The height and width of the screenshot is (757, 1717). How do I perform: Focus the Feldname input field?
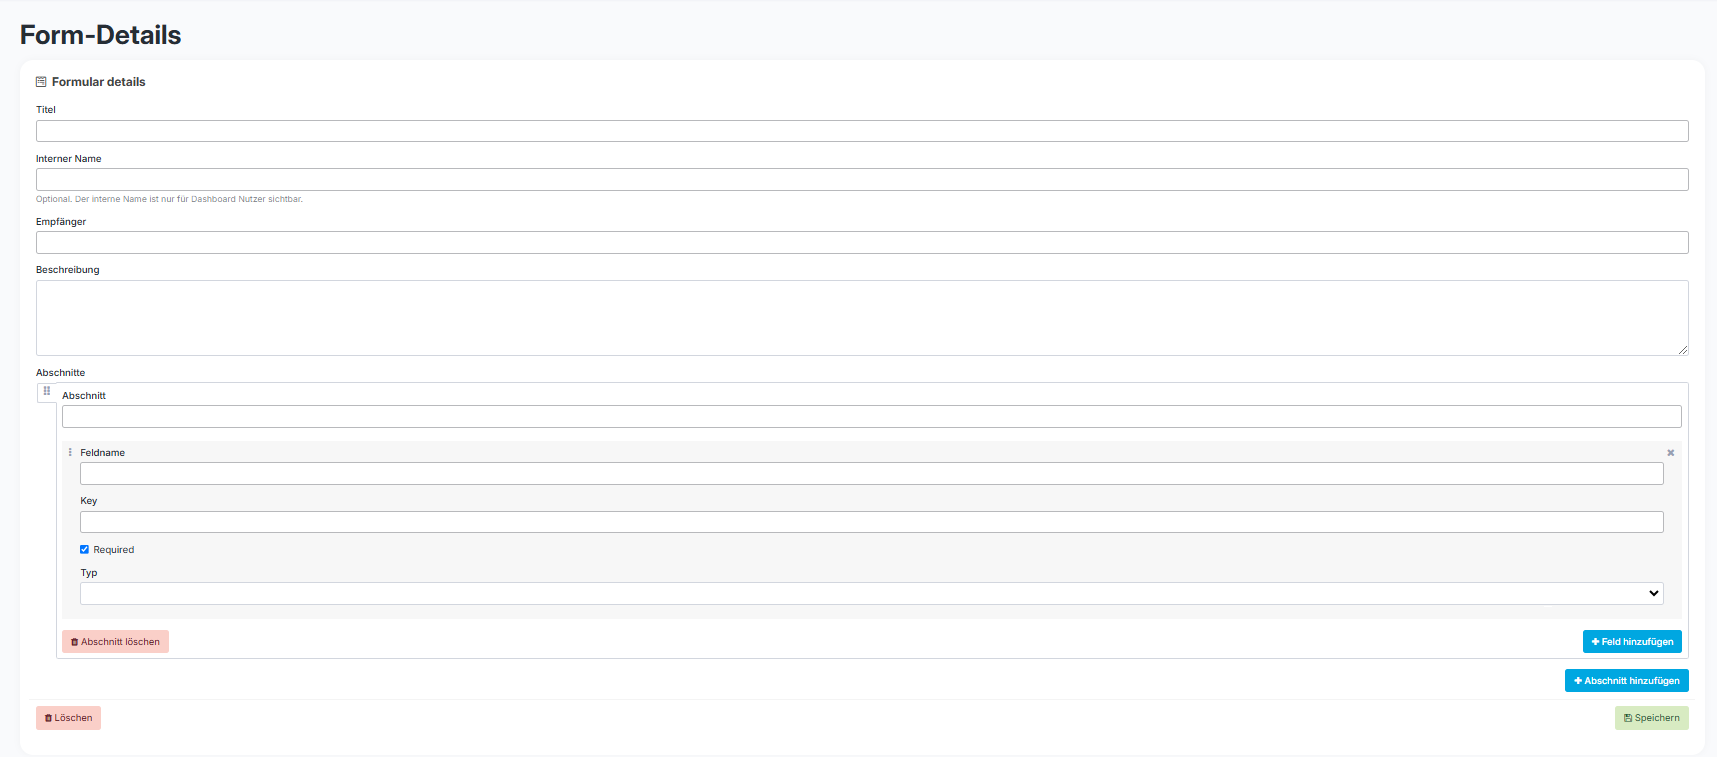(x=871, y=473)
